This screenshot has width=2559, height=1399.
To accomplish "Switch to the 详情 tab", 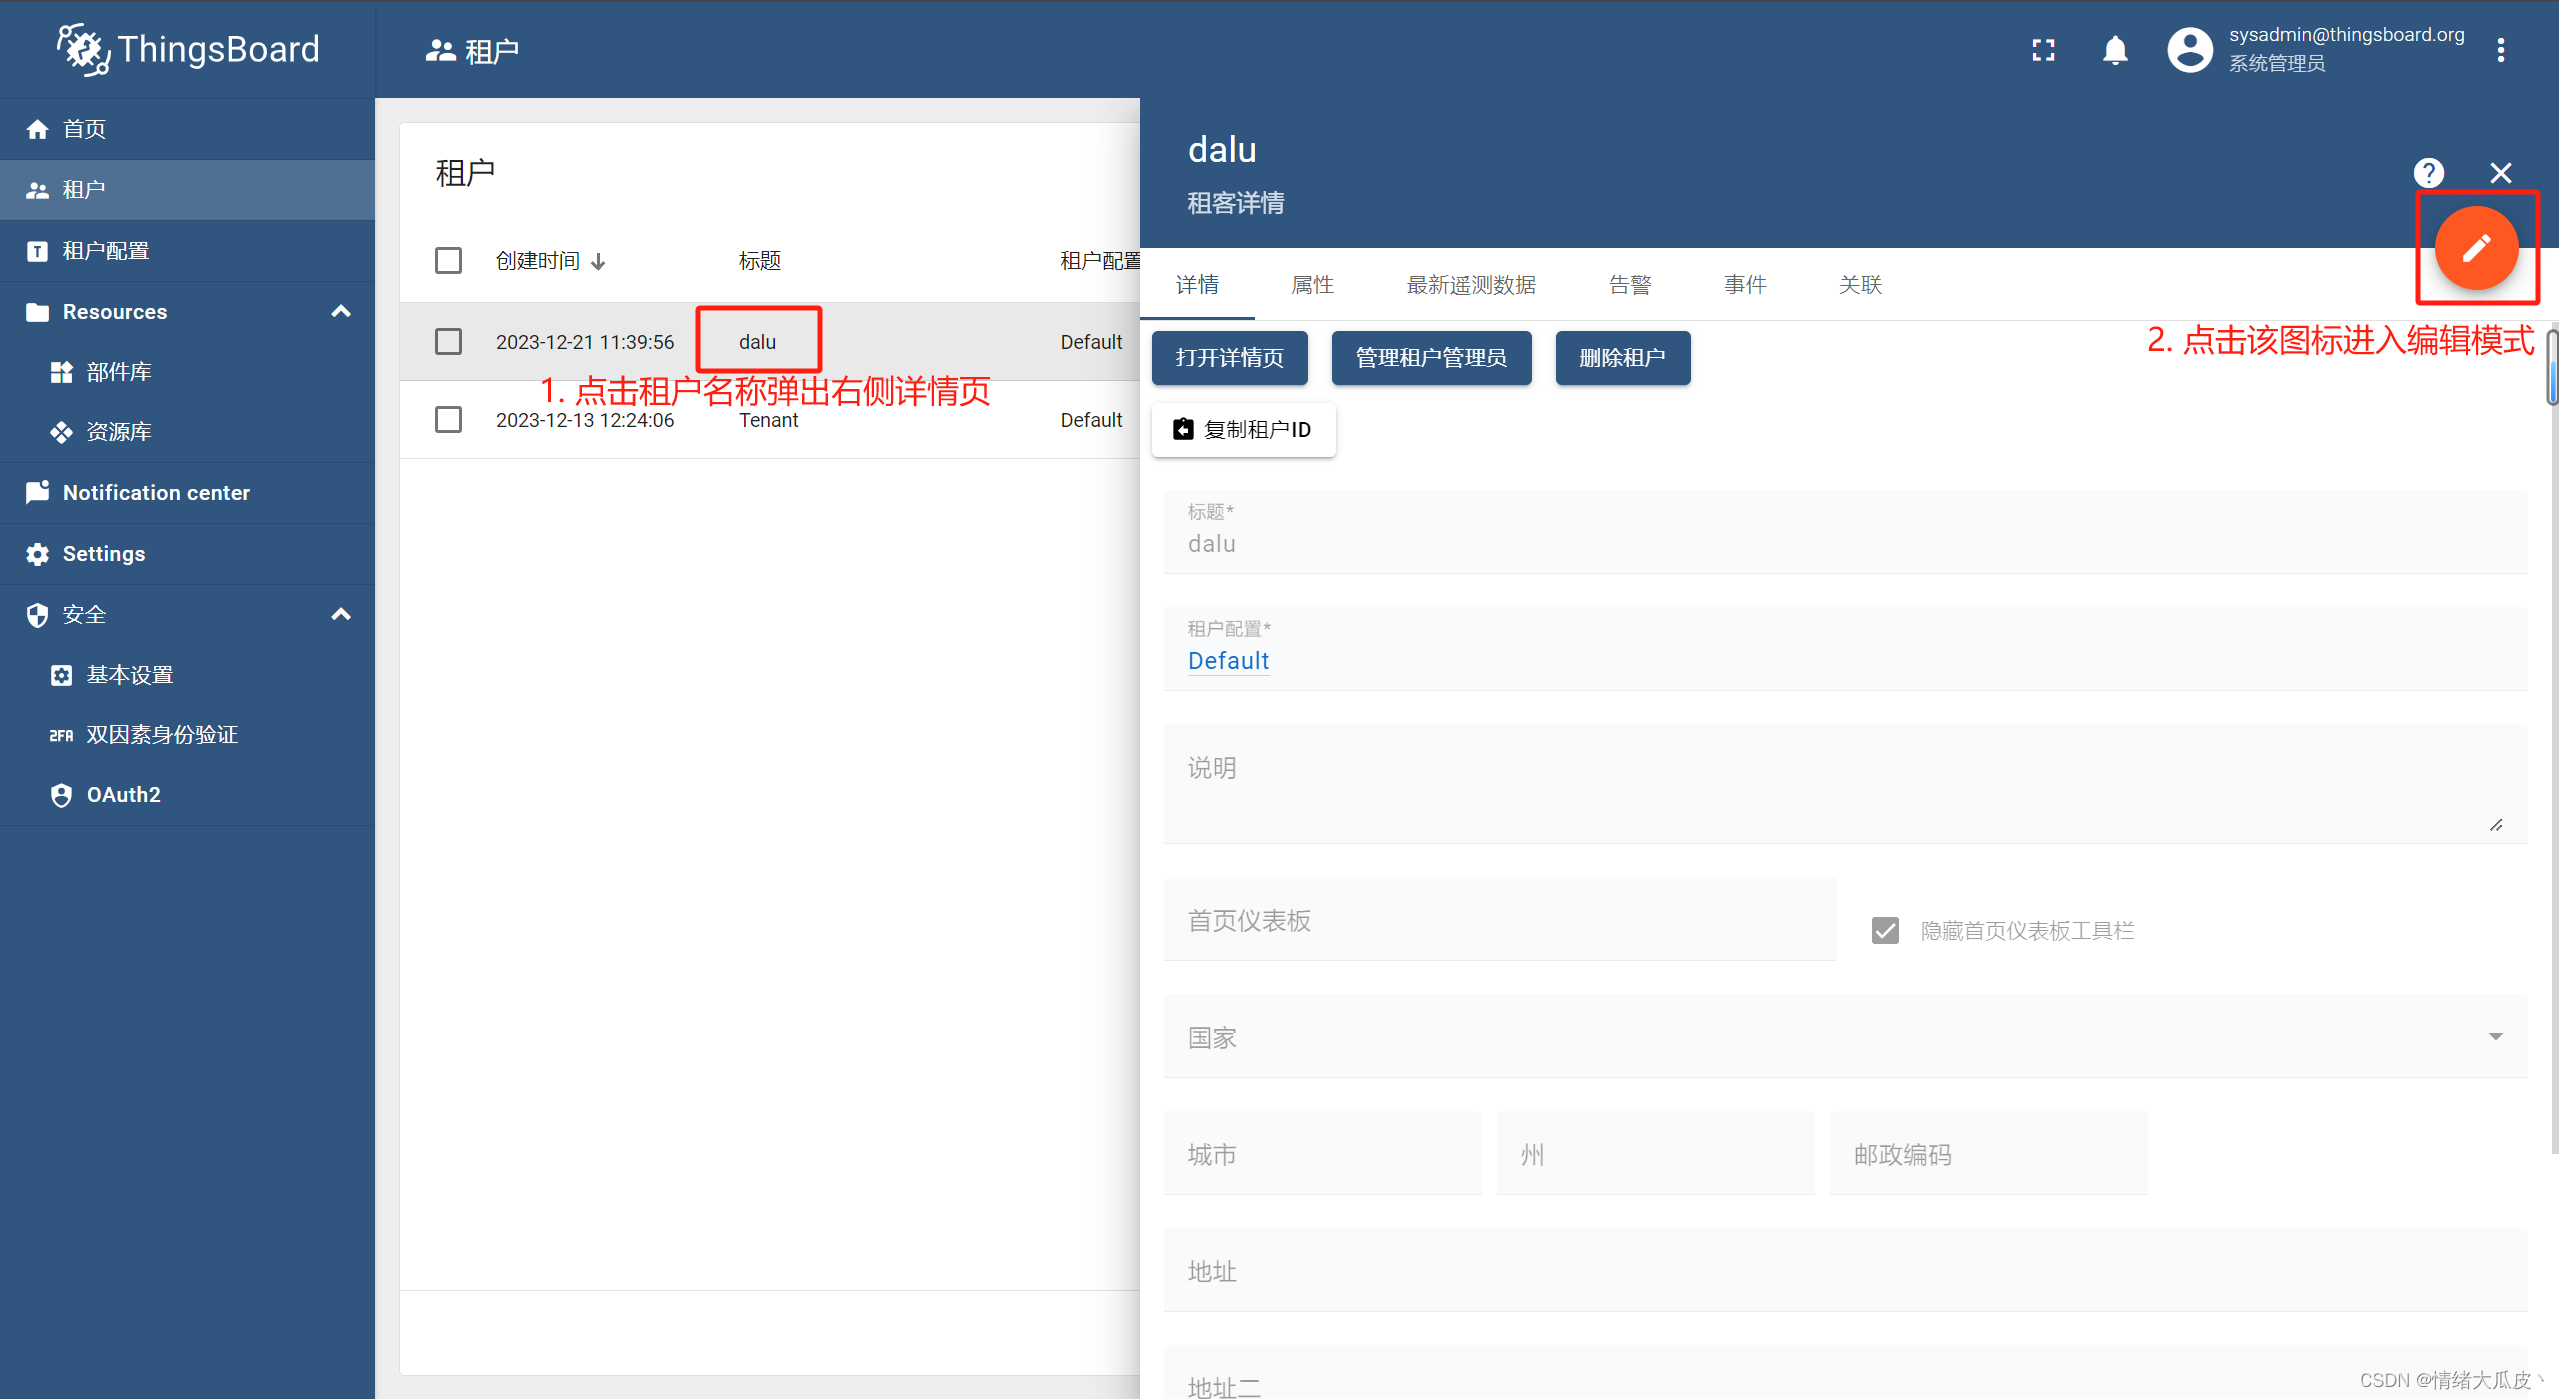I will (x=1197, y=285).
